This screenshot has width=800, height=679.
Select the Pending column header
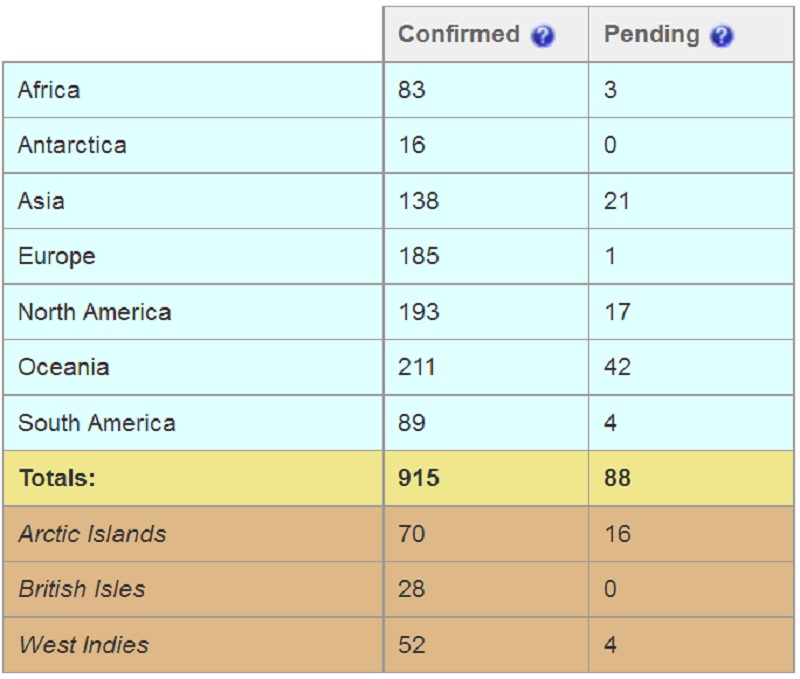[652, 35]
